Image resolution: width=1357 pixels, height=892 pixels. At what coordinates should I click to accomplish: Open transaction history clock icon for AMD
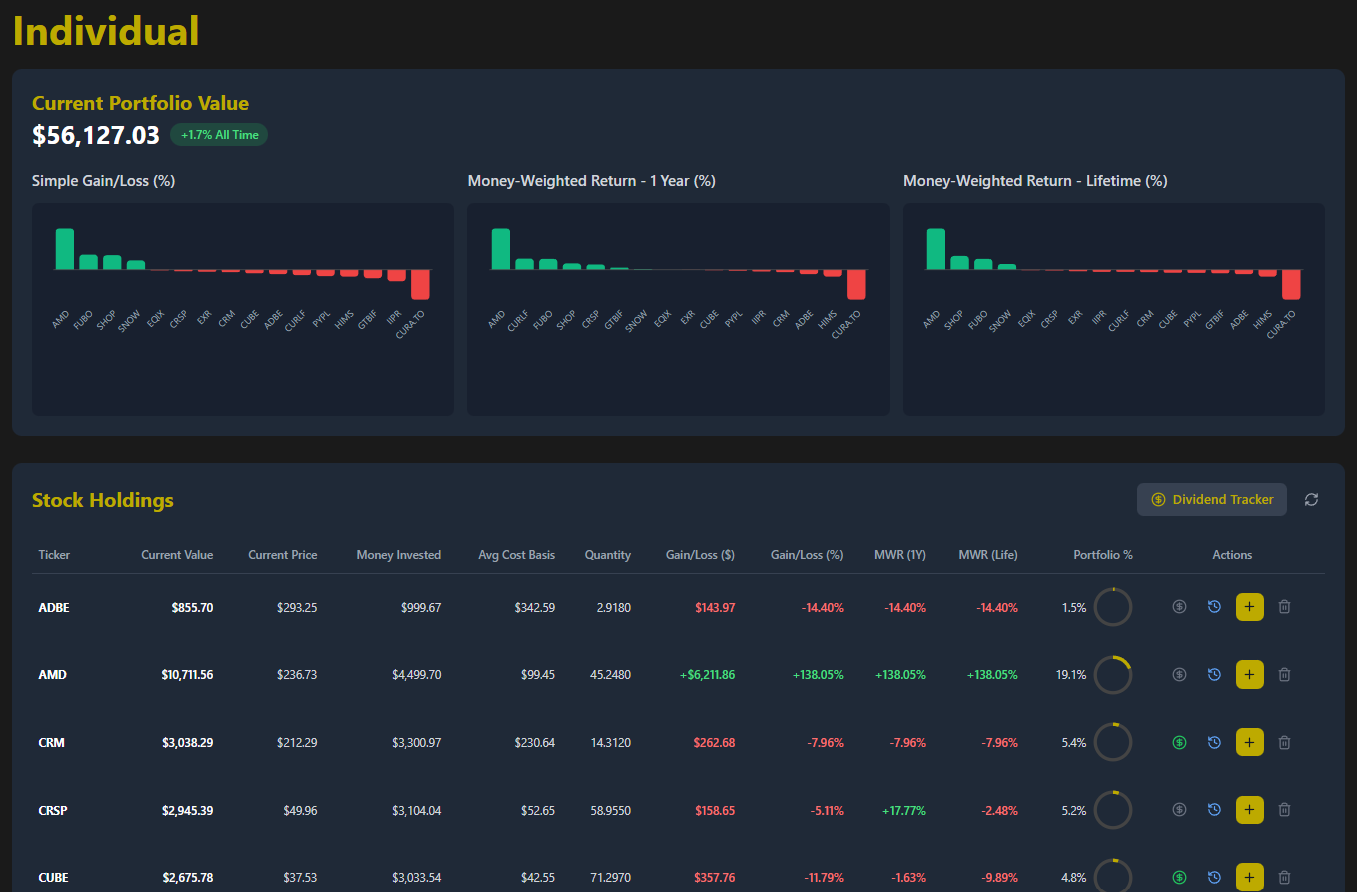1214,674
